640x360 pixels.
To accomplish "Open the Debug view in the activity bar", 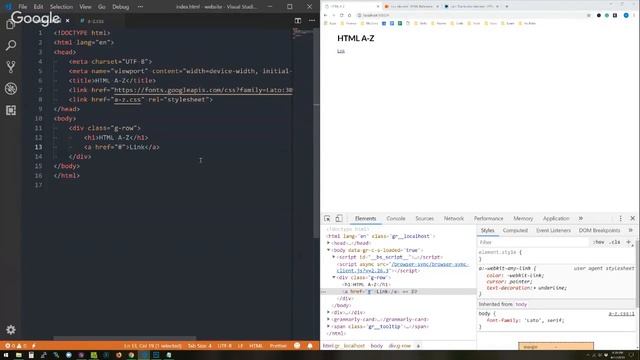I will pyautogui.click(x=11, y=89).
